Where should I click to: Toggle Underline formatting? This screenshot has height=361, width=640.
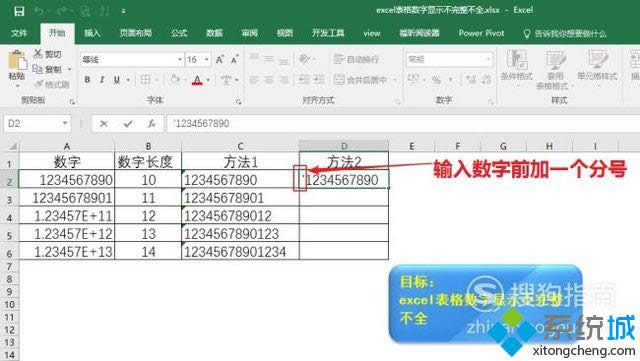click(117, 80)
